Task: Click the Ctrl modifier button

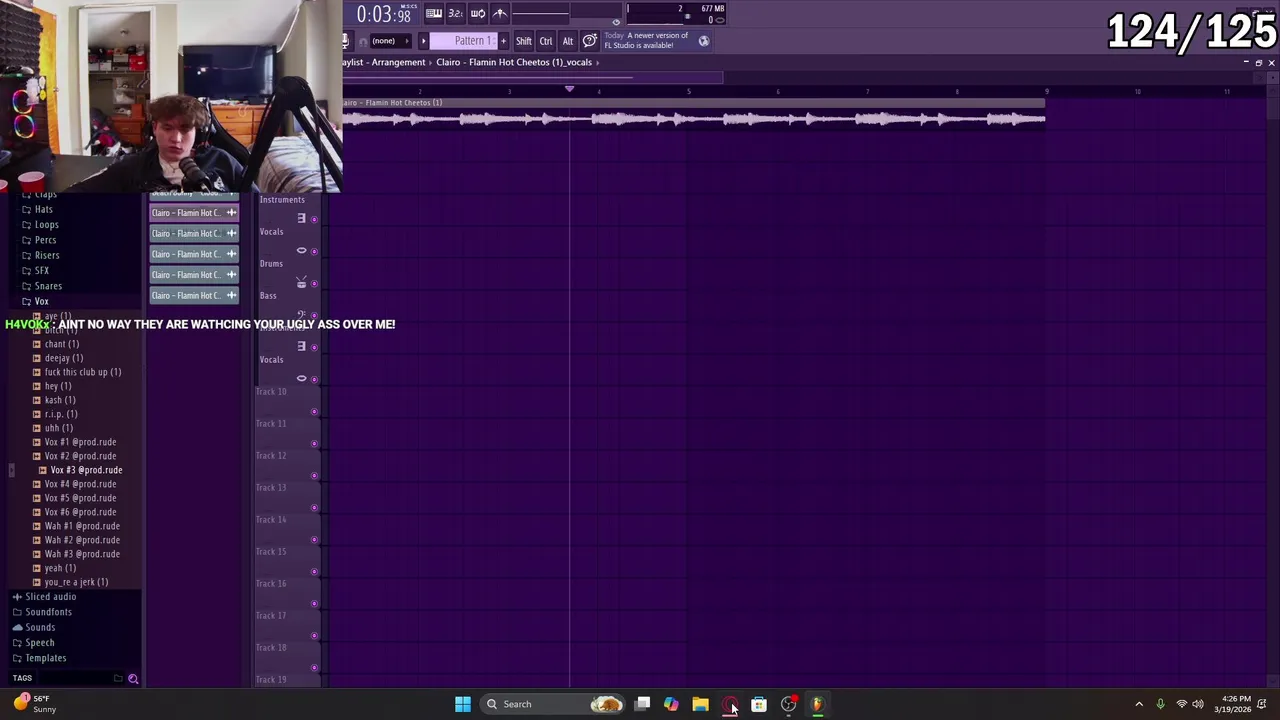Action: (x=546, y=41)
